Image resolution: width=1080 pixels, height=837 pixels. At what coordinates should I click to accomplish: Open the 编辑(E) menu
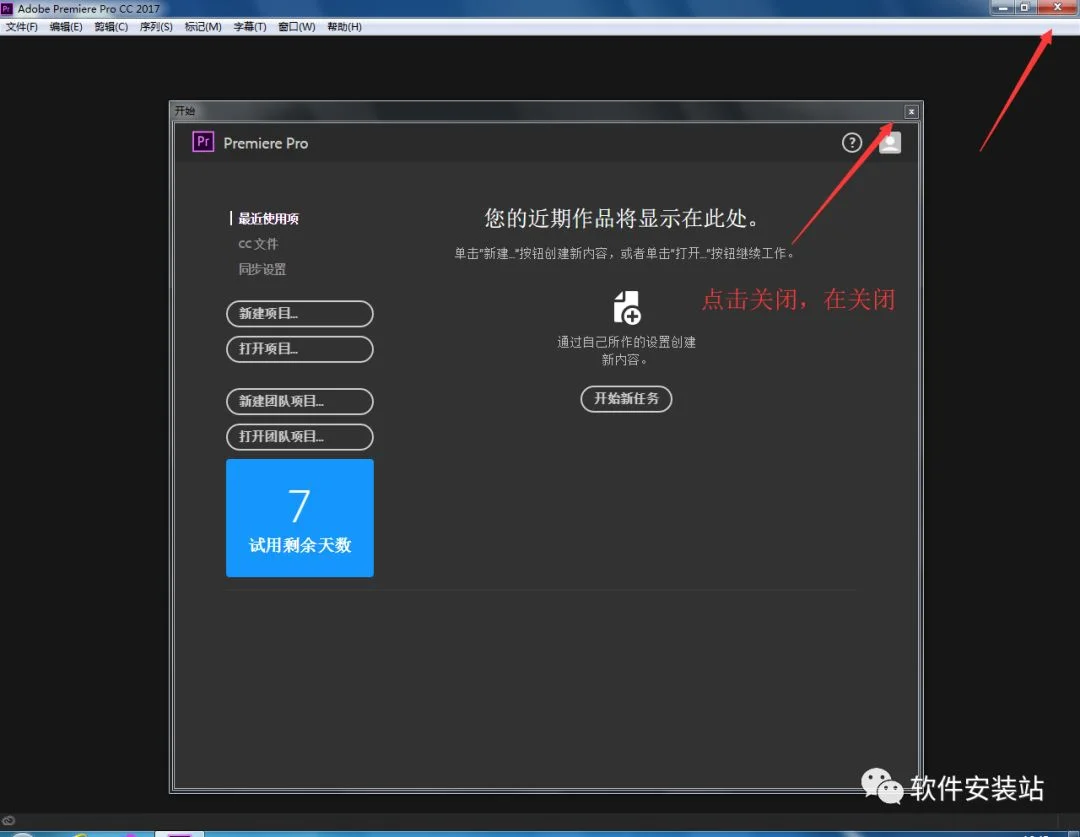pos(66,27)
